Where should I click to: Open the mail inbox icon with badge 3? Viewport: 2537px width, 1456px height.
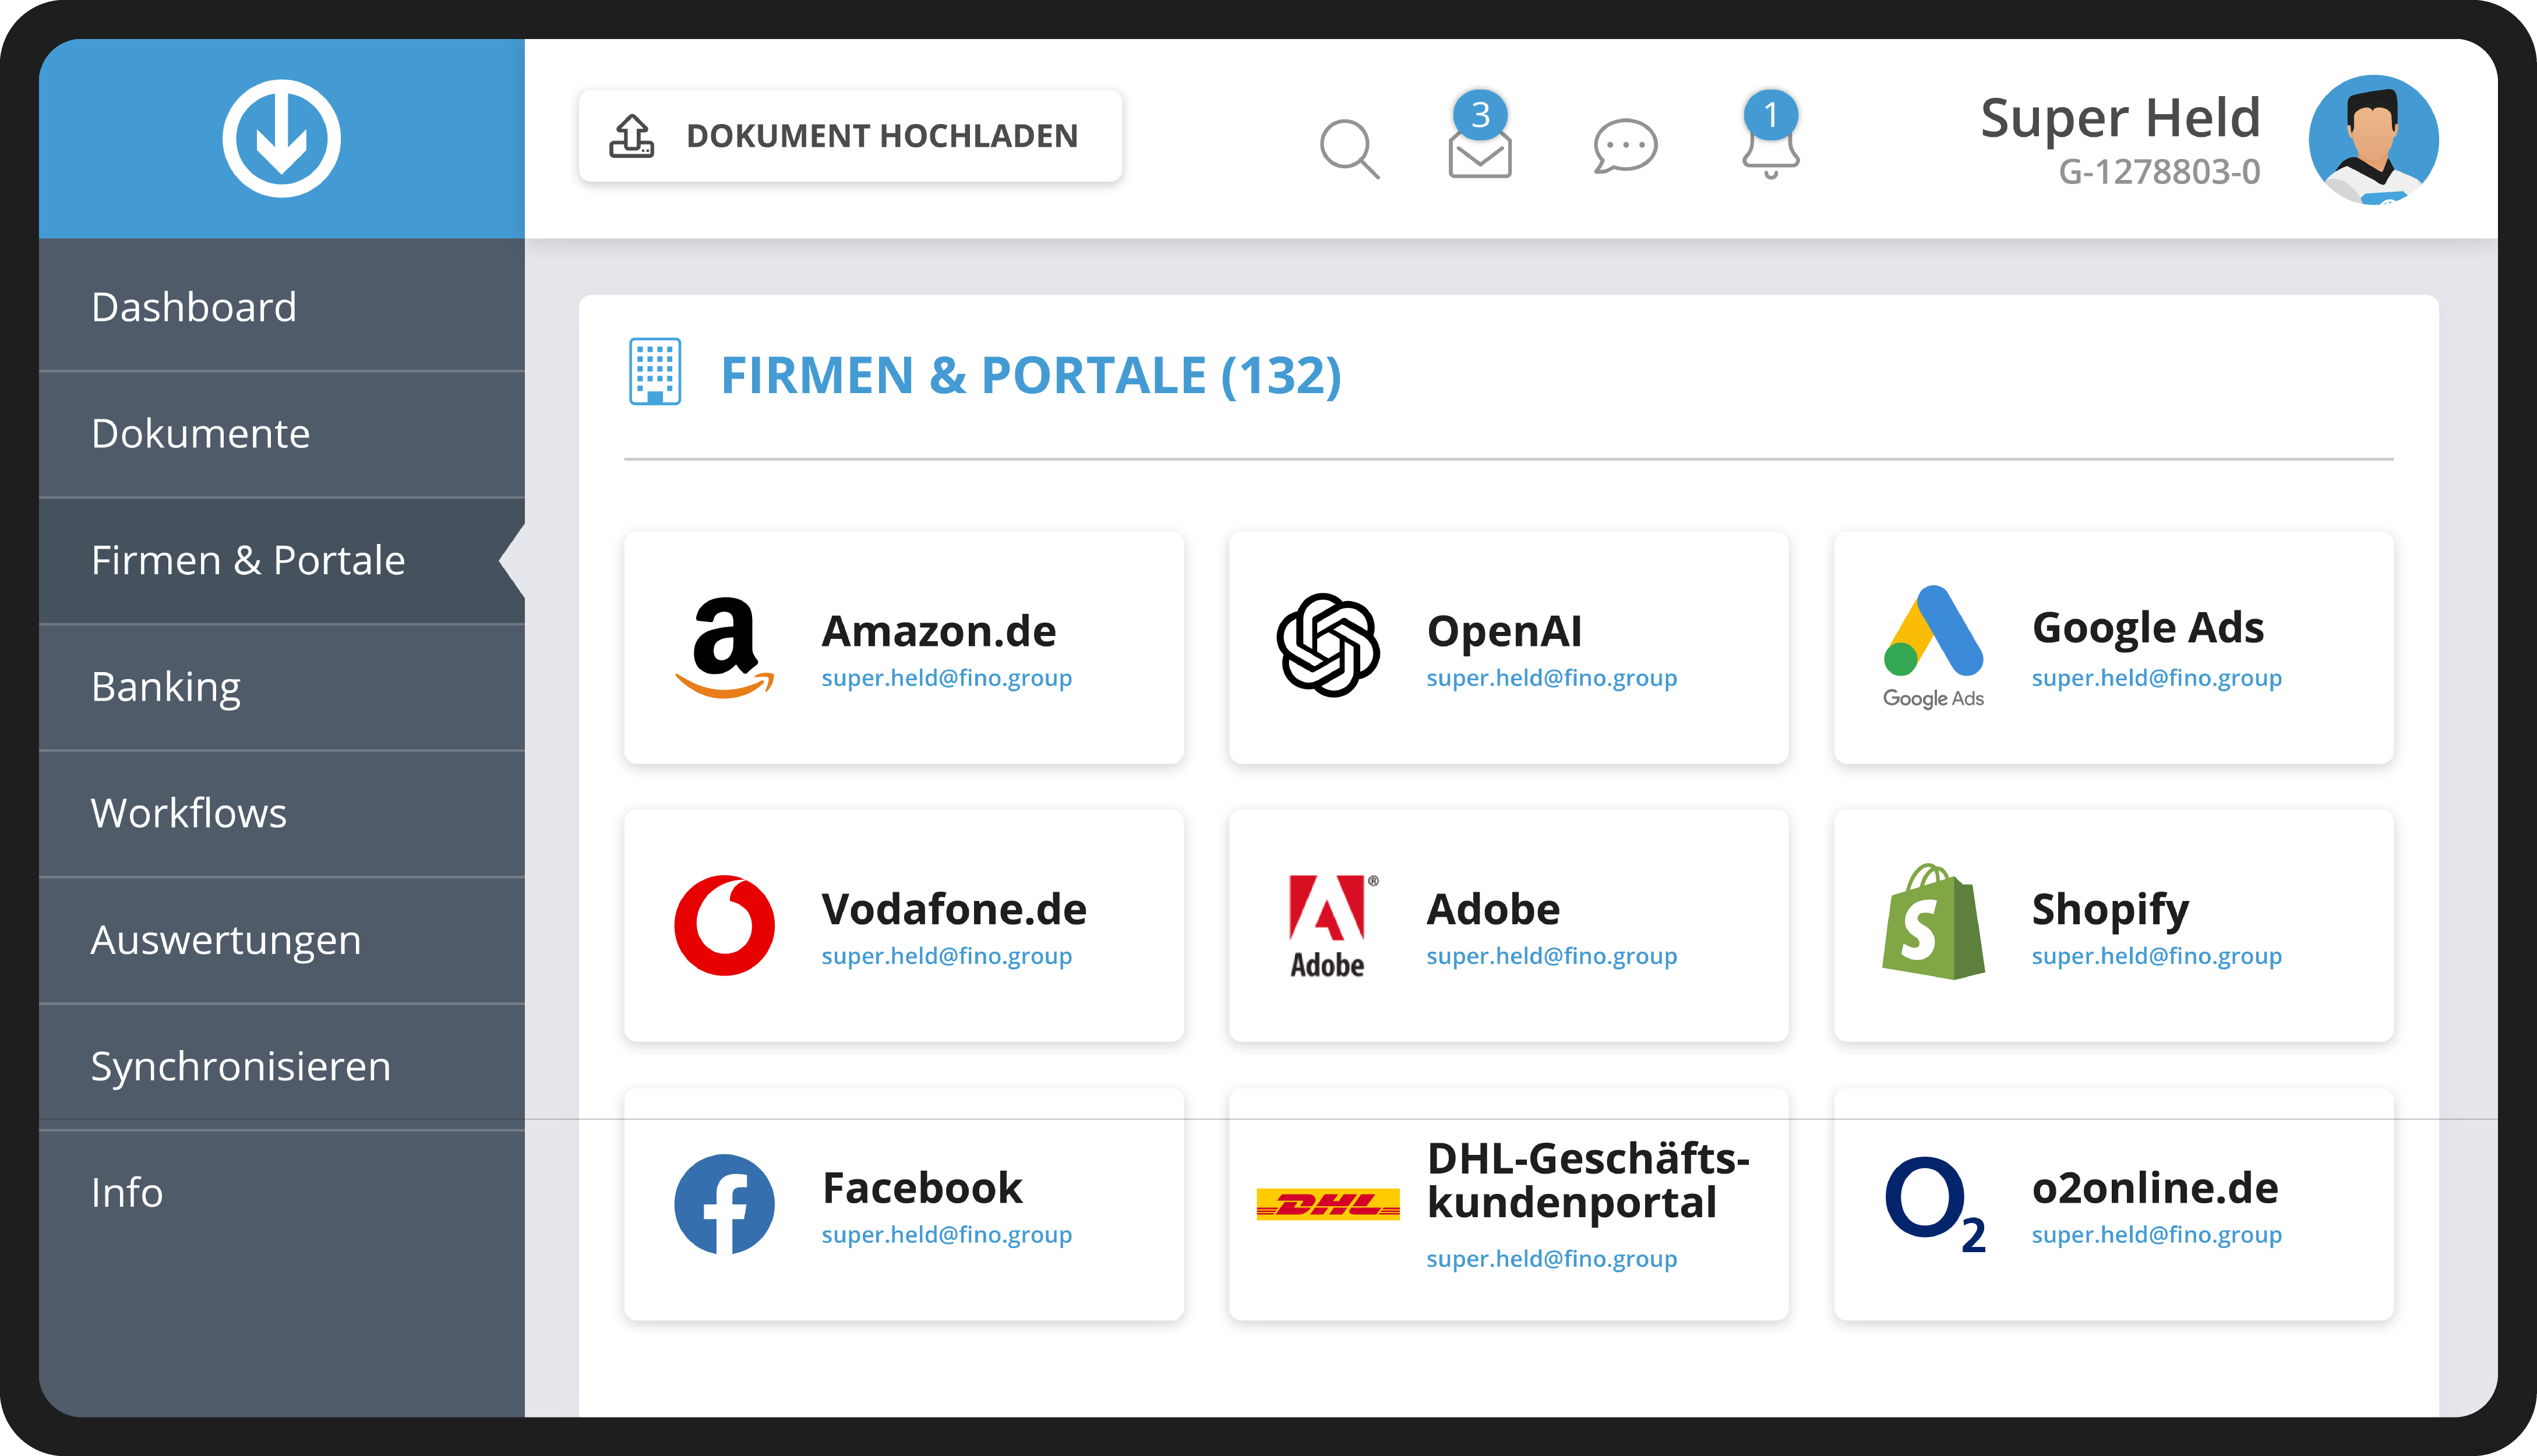(x=1480, y=136)
